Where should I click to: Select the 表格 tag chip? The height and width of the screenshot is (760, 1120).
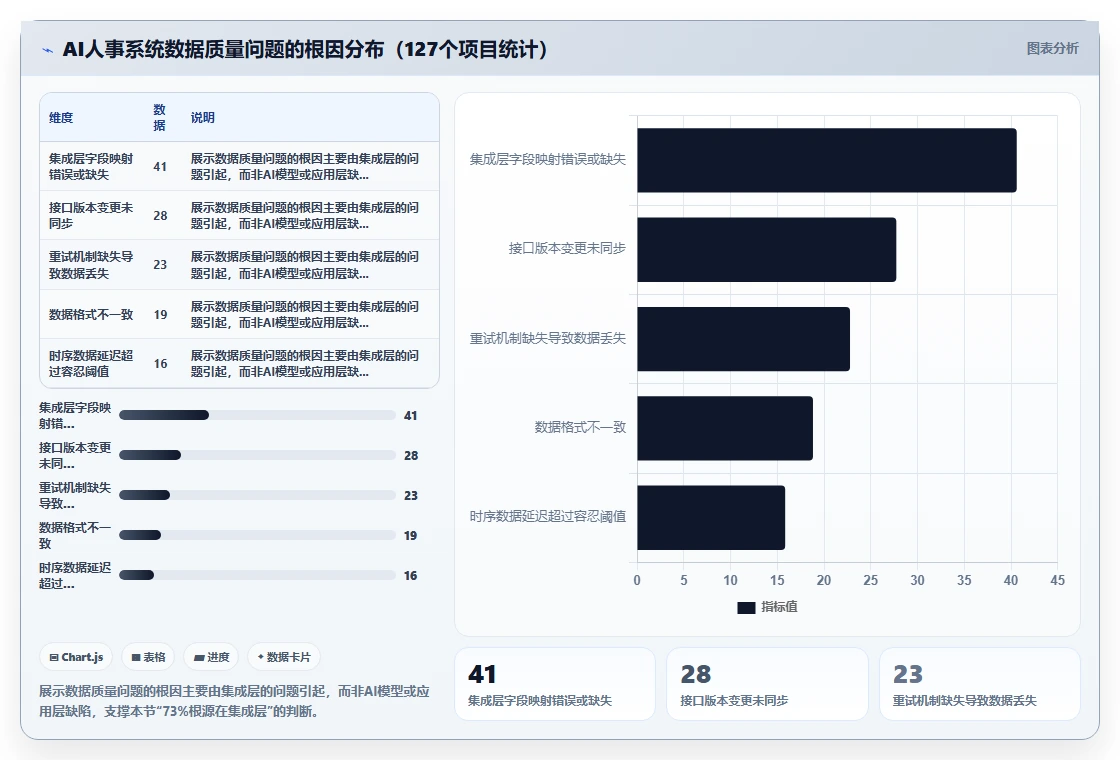click(x=149, y=657)
